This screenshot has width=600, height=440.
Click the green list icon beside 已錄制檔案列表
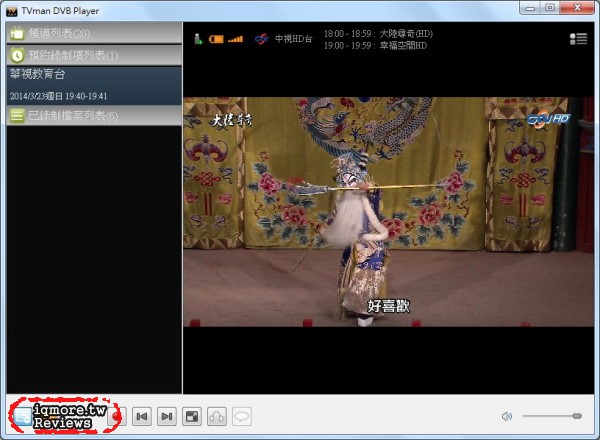pyautogui.click(x=17, y=116)
